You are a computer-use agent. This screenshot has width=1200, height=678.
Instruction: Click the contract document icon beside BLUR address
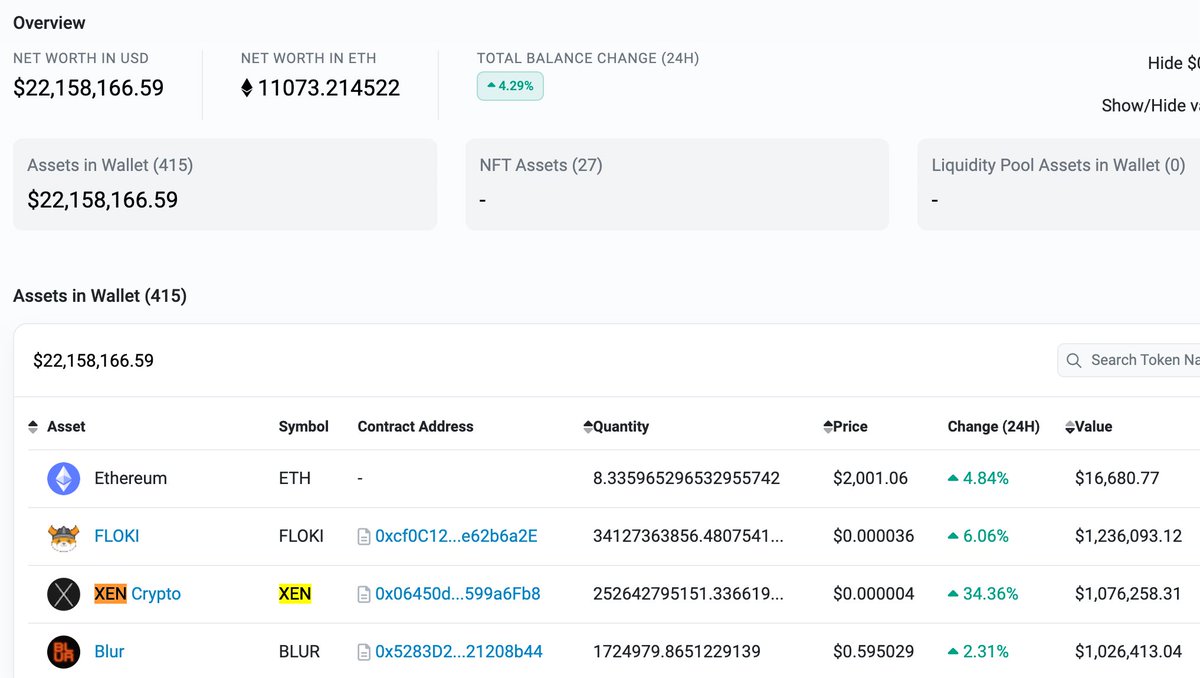[x=361, y=651]
